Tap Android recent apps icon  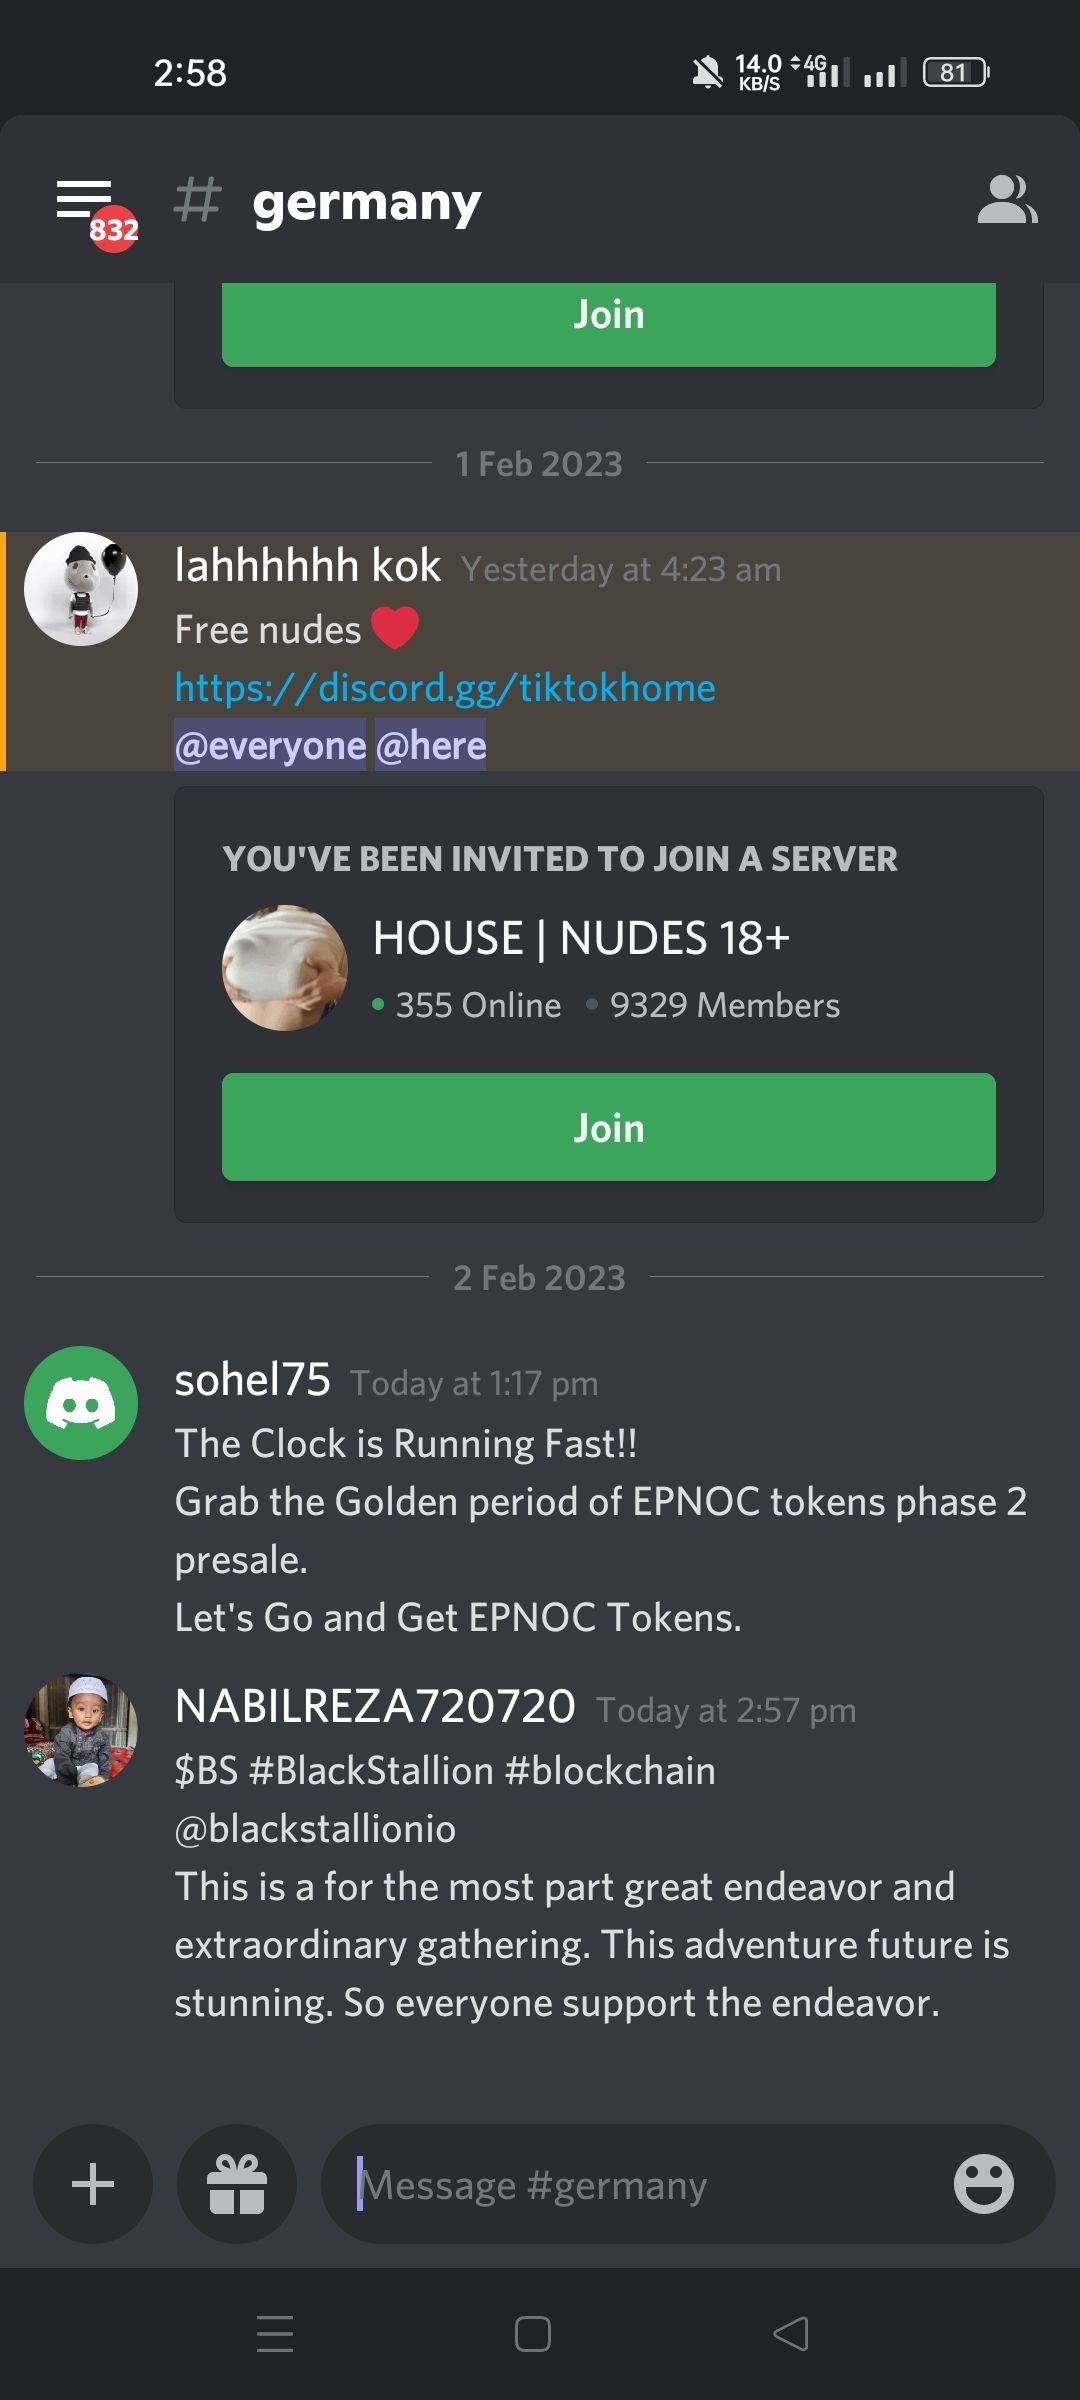275,2334
